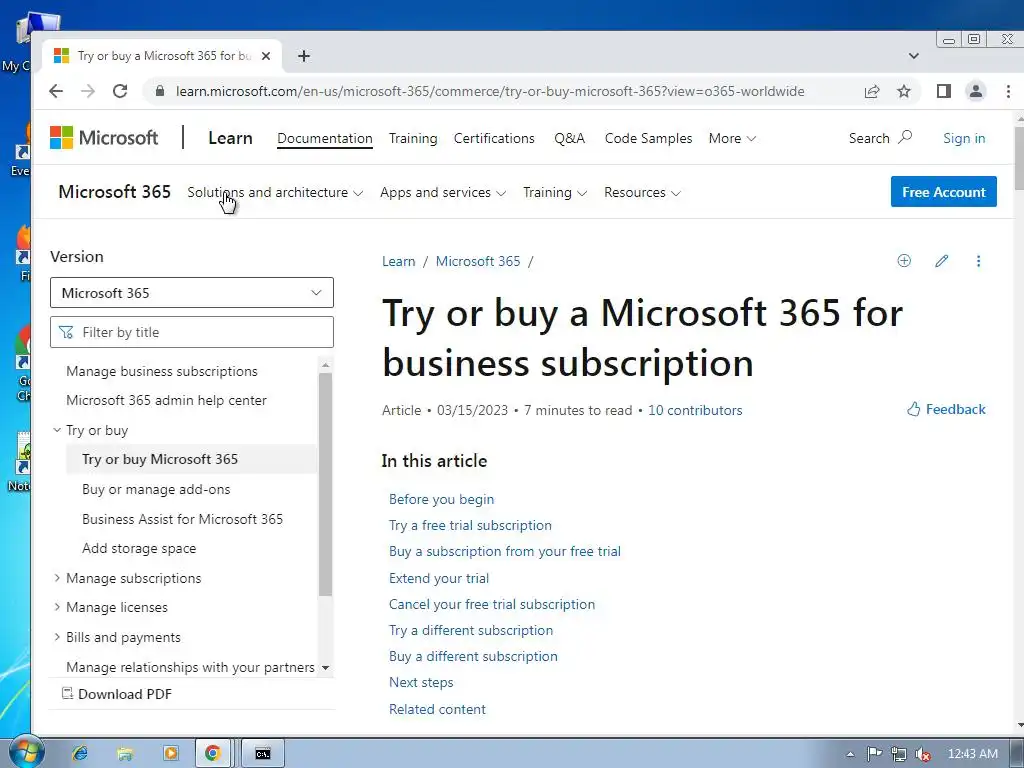Click the network tray icon

899,754
